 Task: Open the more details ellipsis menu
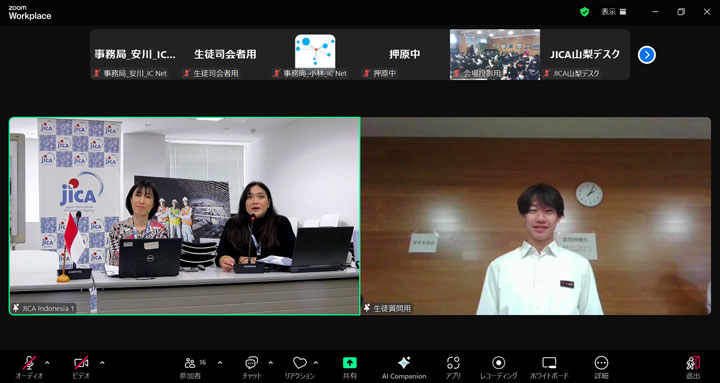click(x=601, y=367)
